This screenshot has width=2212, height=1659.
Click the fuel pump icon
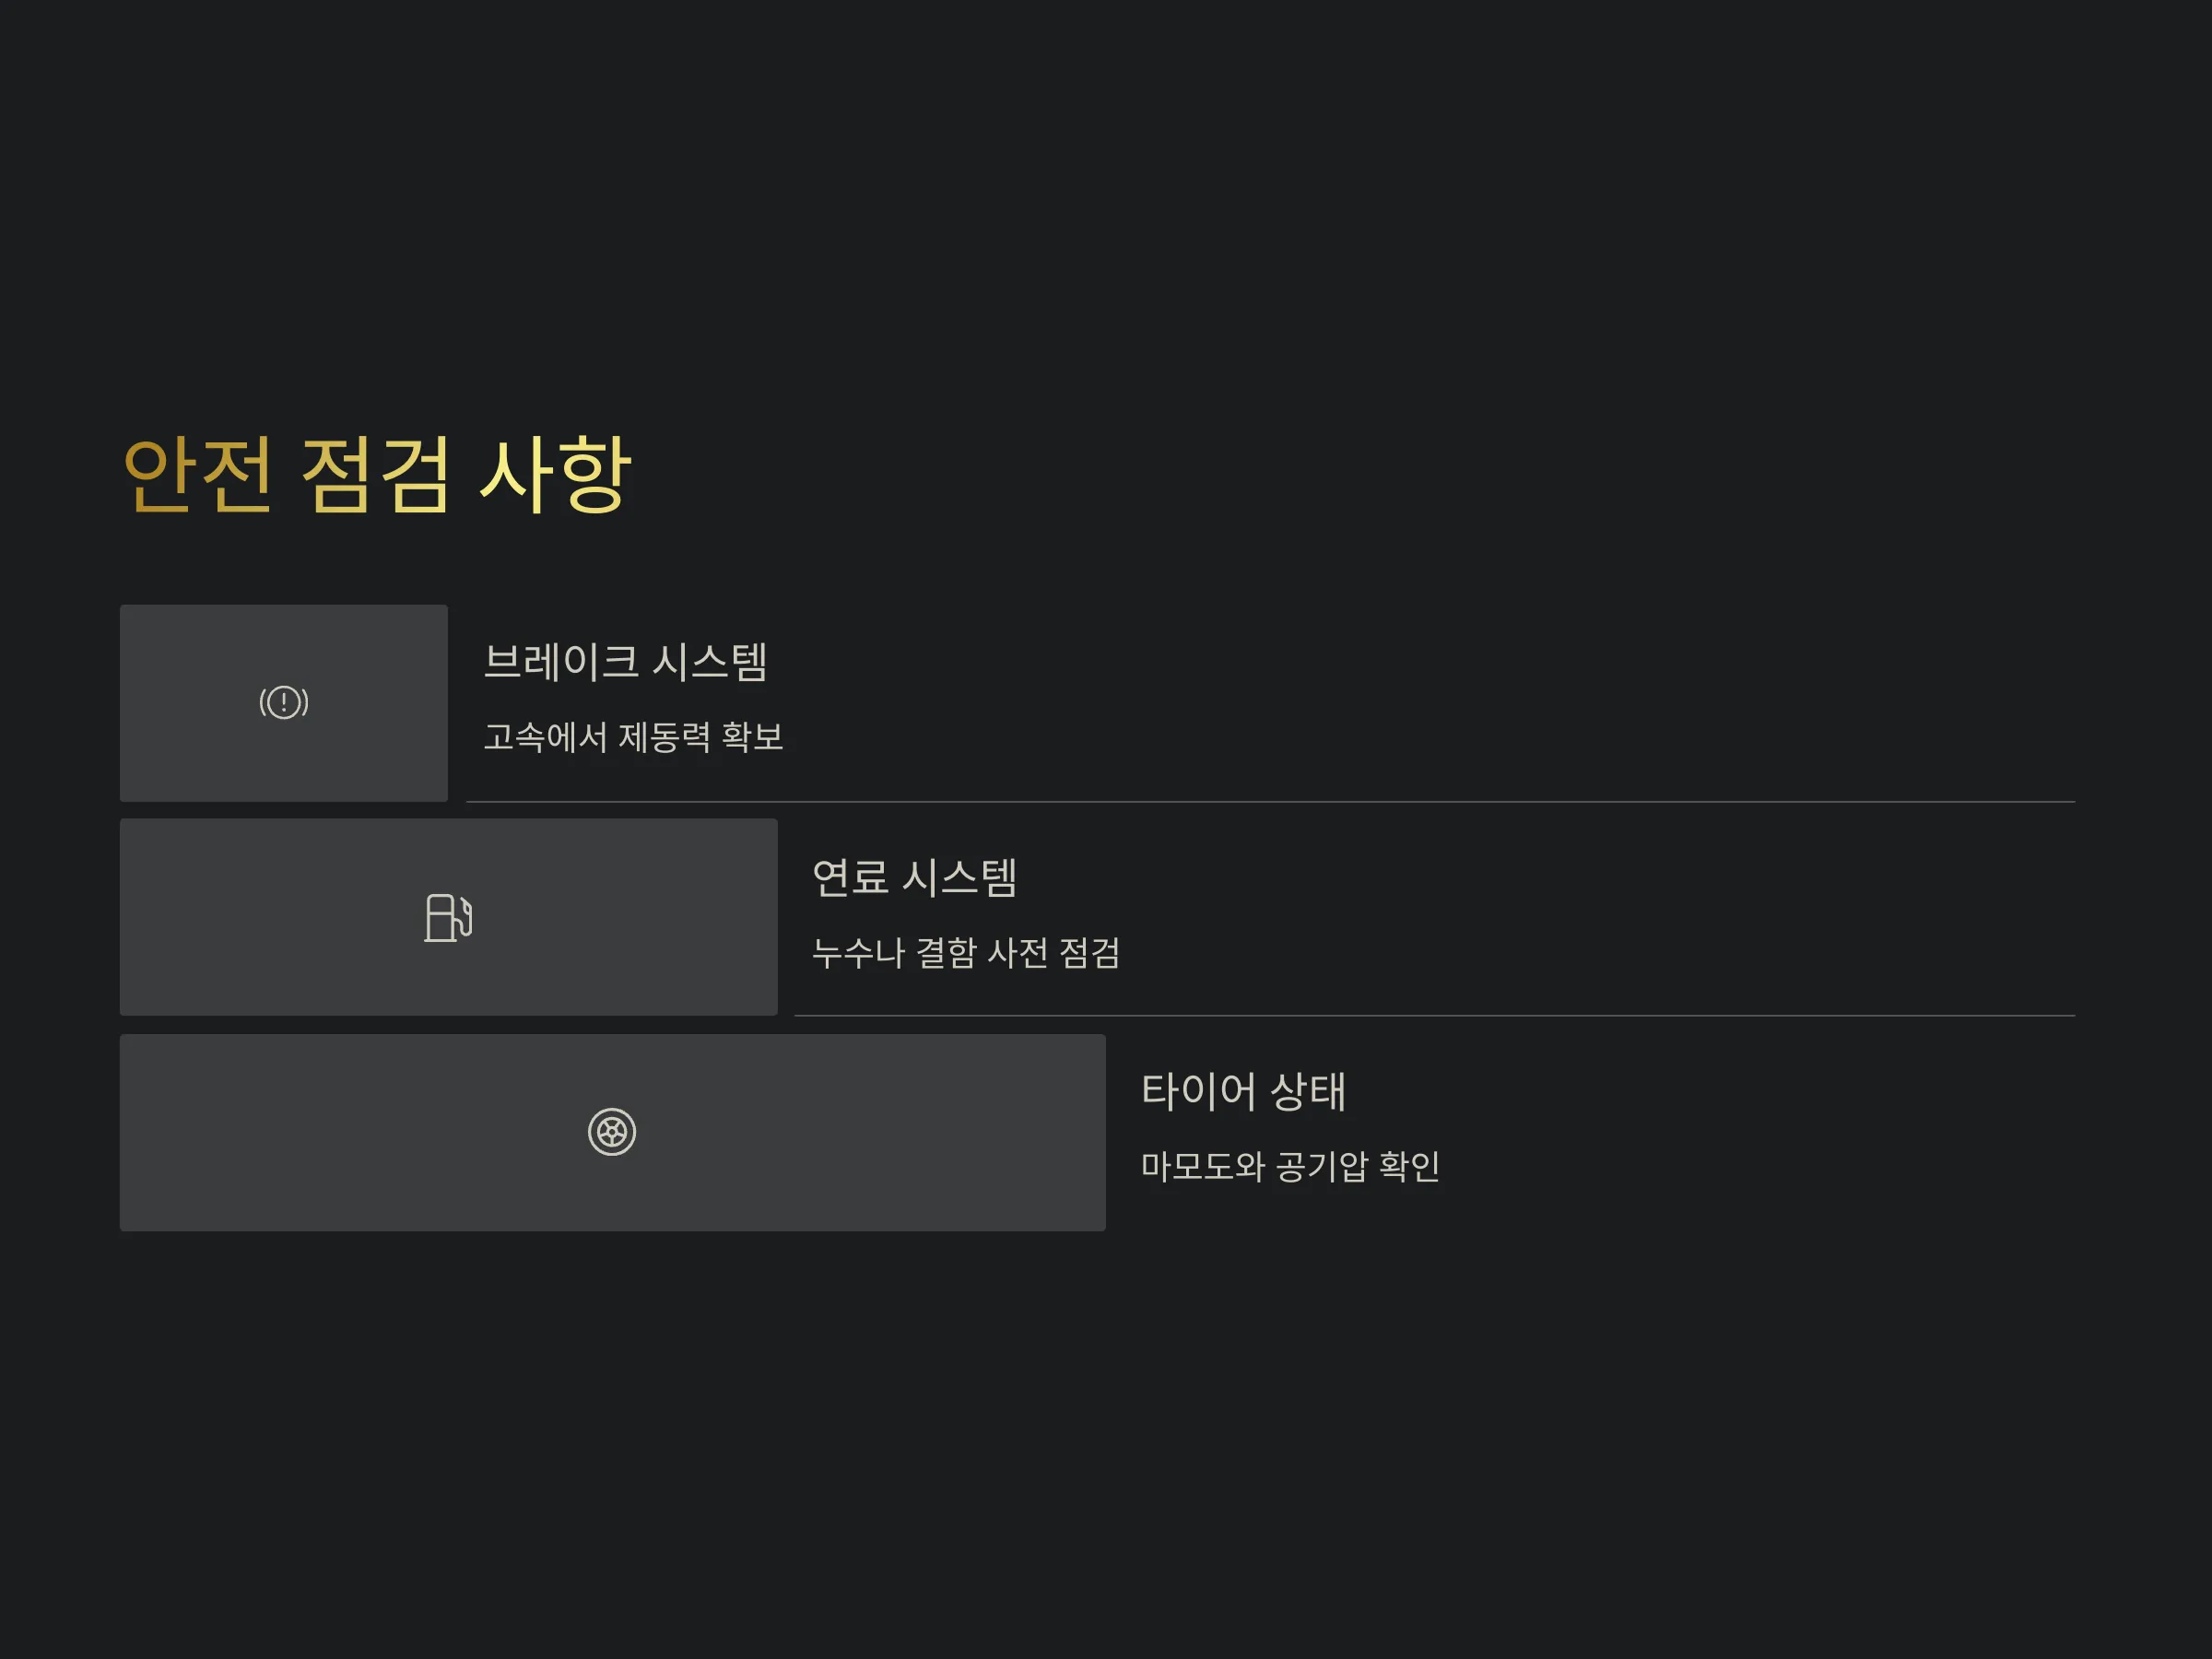[448, 917]
